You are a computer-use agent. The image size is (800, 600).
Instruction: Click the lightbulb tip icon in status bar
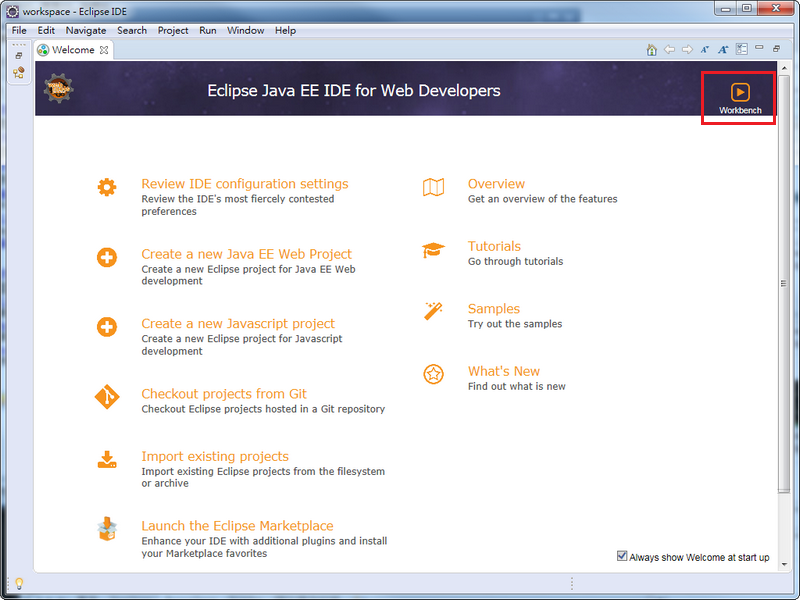pos(18,583)
